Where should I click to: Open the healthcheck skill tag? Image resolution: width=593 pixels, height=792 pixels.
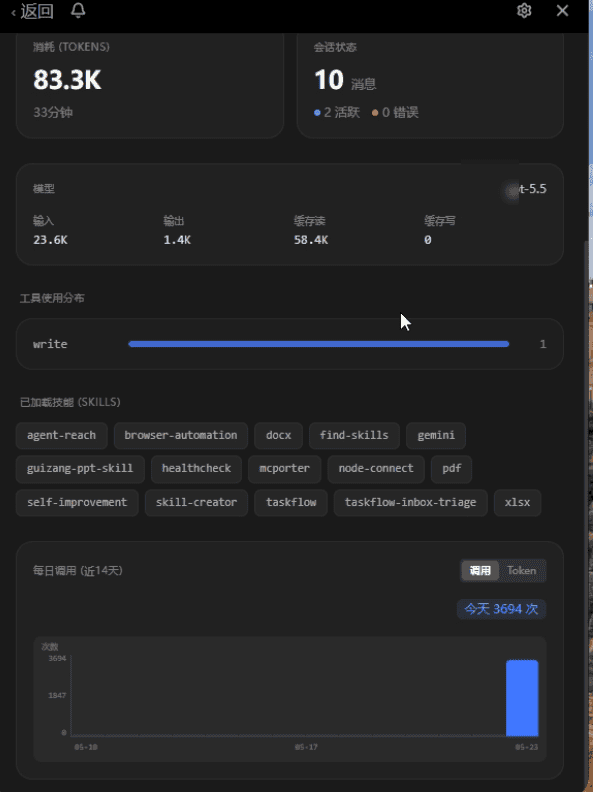[x=196, y=469]
